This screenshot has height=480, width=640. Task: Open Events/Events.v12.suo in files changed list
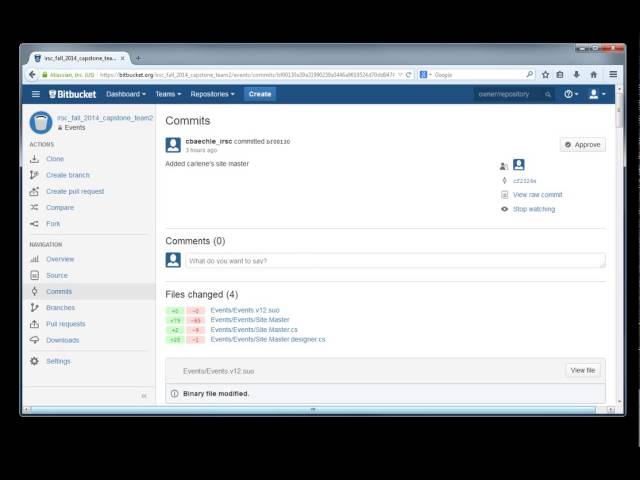tap(245, 310)
